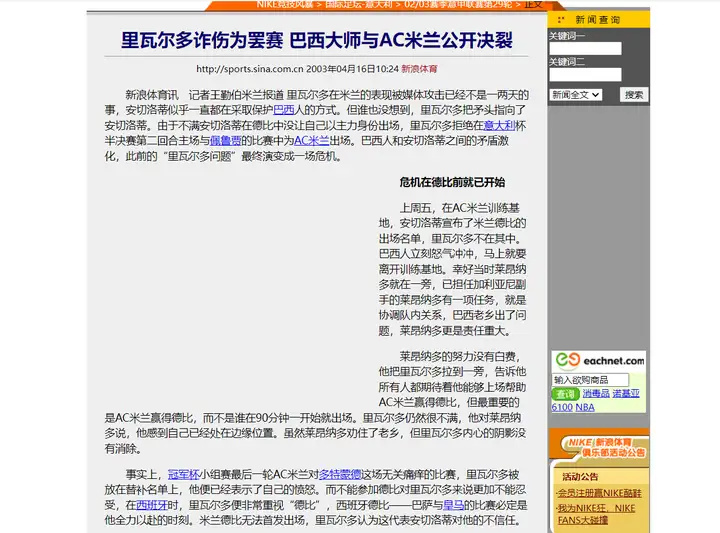Focus the 关键词二 keyword input field

click(584, 74)
